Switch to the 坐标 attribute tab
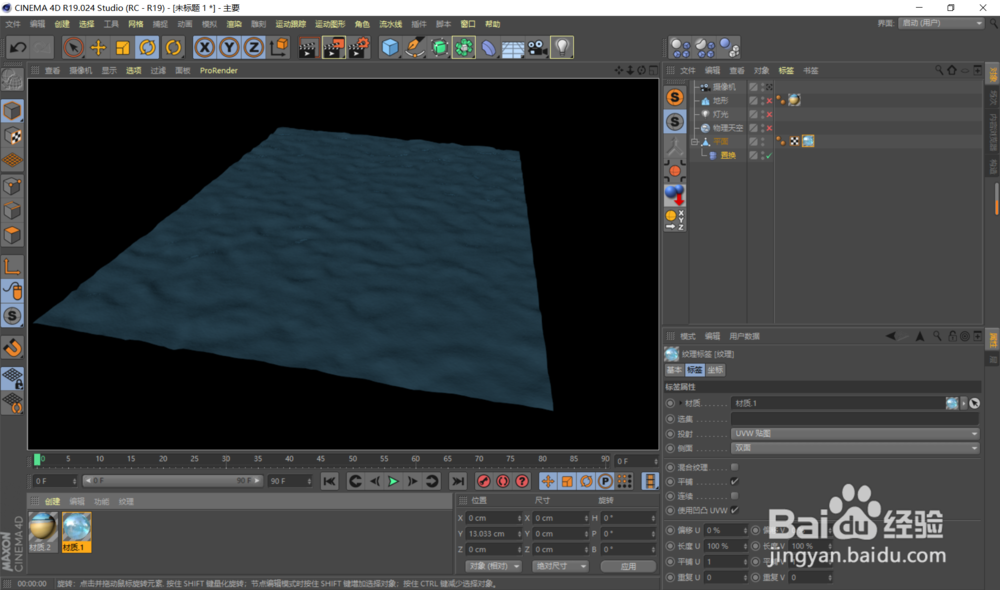This screenshot has width=1000, height=590. click(x=715, y=370)
